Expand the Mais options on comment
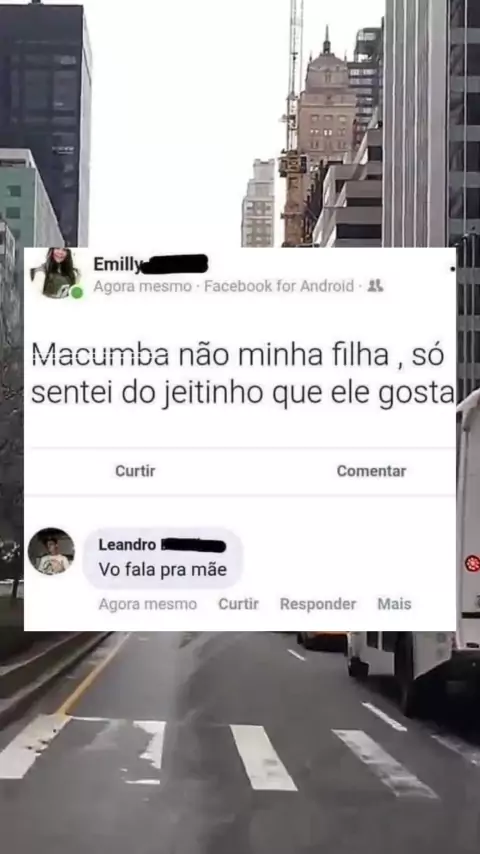Viewport: 480px width, 854px height. pos(394,604)
